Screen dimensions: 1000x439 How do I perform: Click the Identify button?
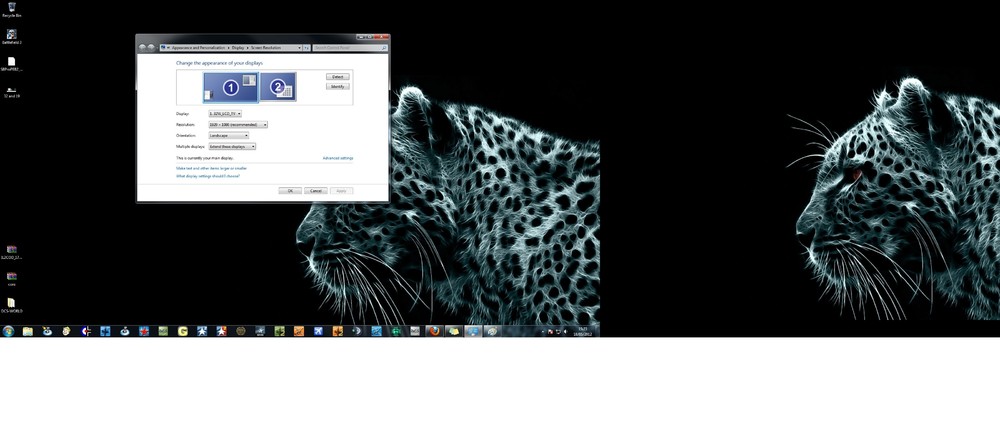[x=337, y=86]
